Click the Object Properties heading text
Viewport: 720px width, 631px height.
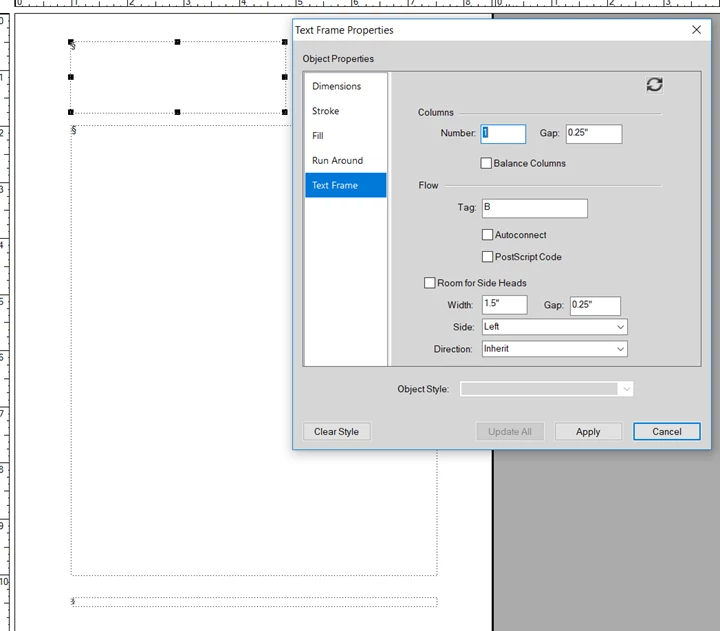coord(338,59)
